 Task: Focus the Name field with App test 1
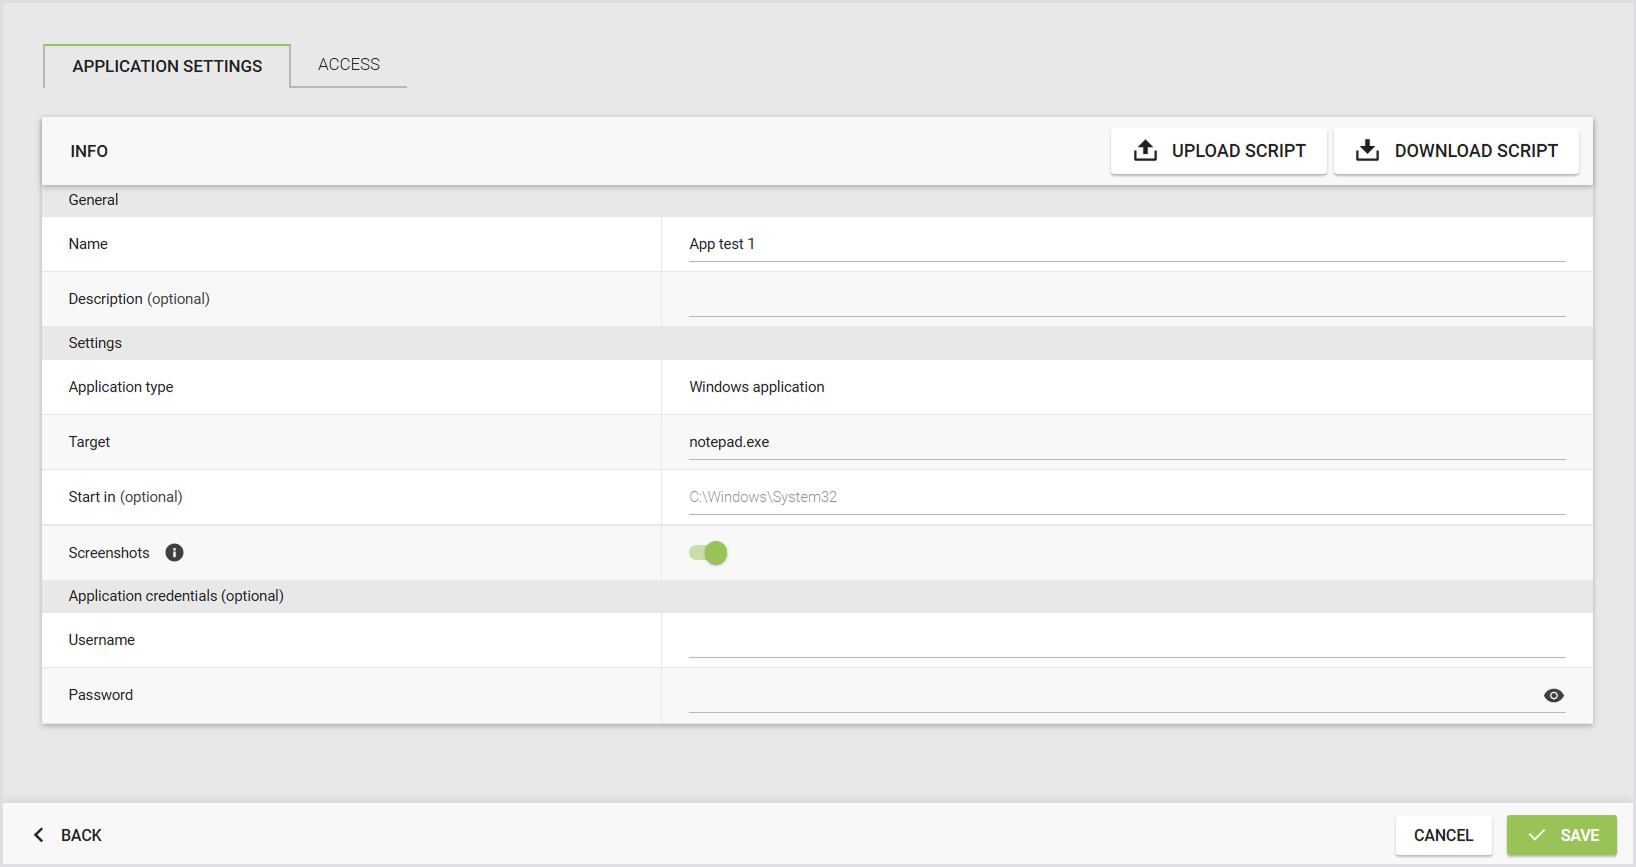[x=1127, y=244]
